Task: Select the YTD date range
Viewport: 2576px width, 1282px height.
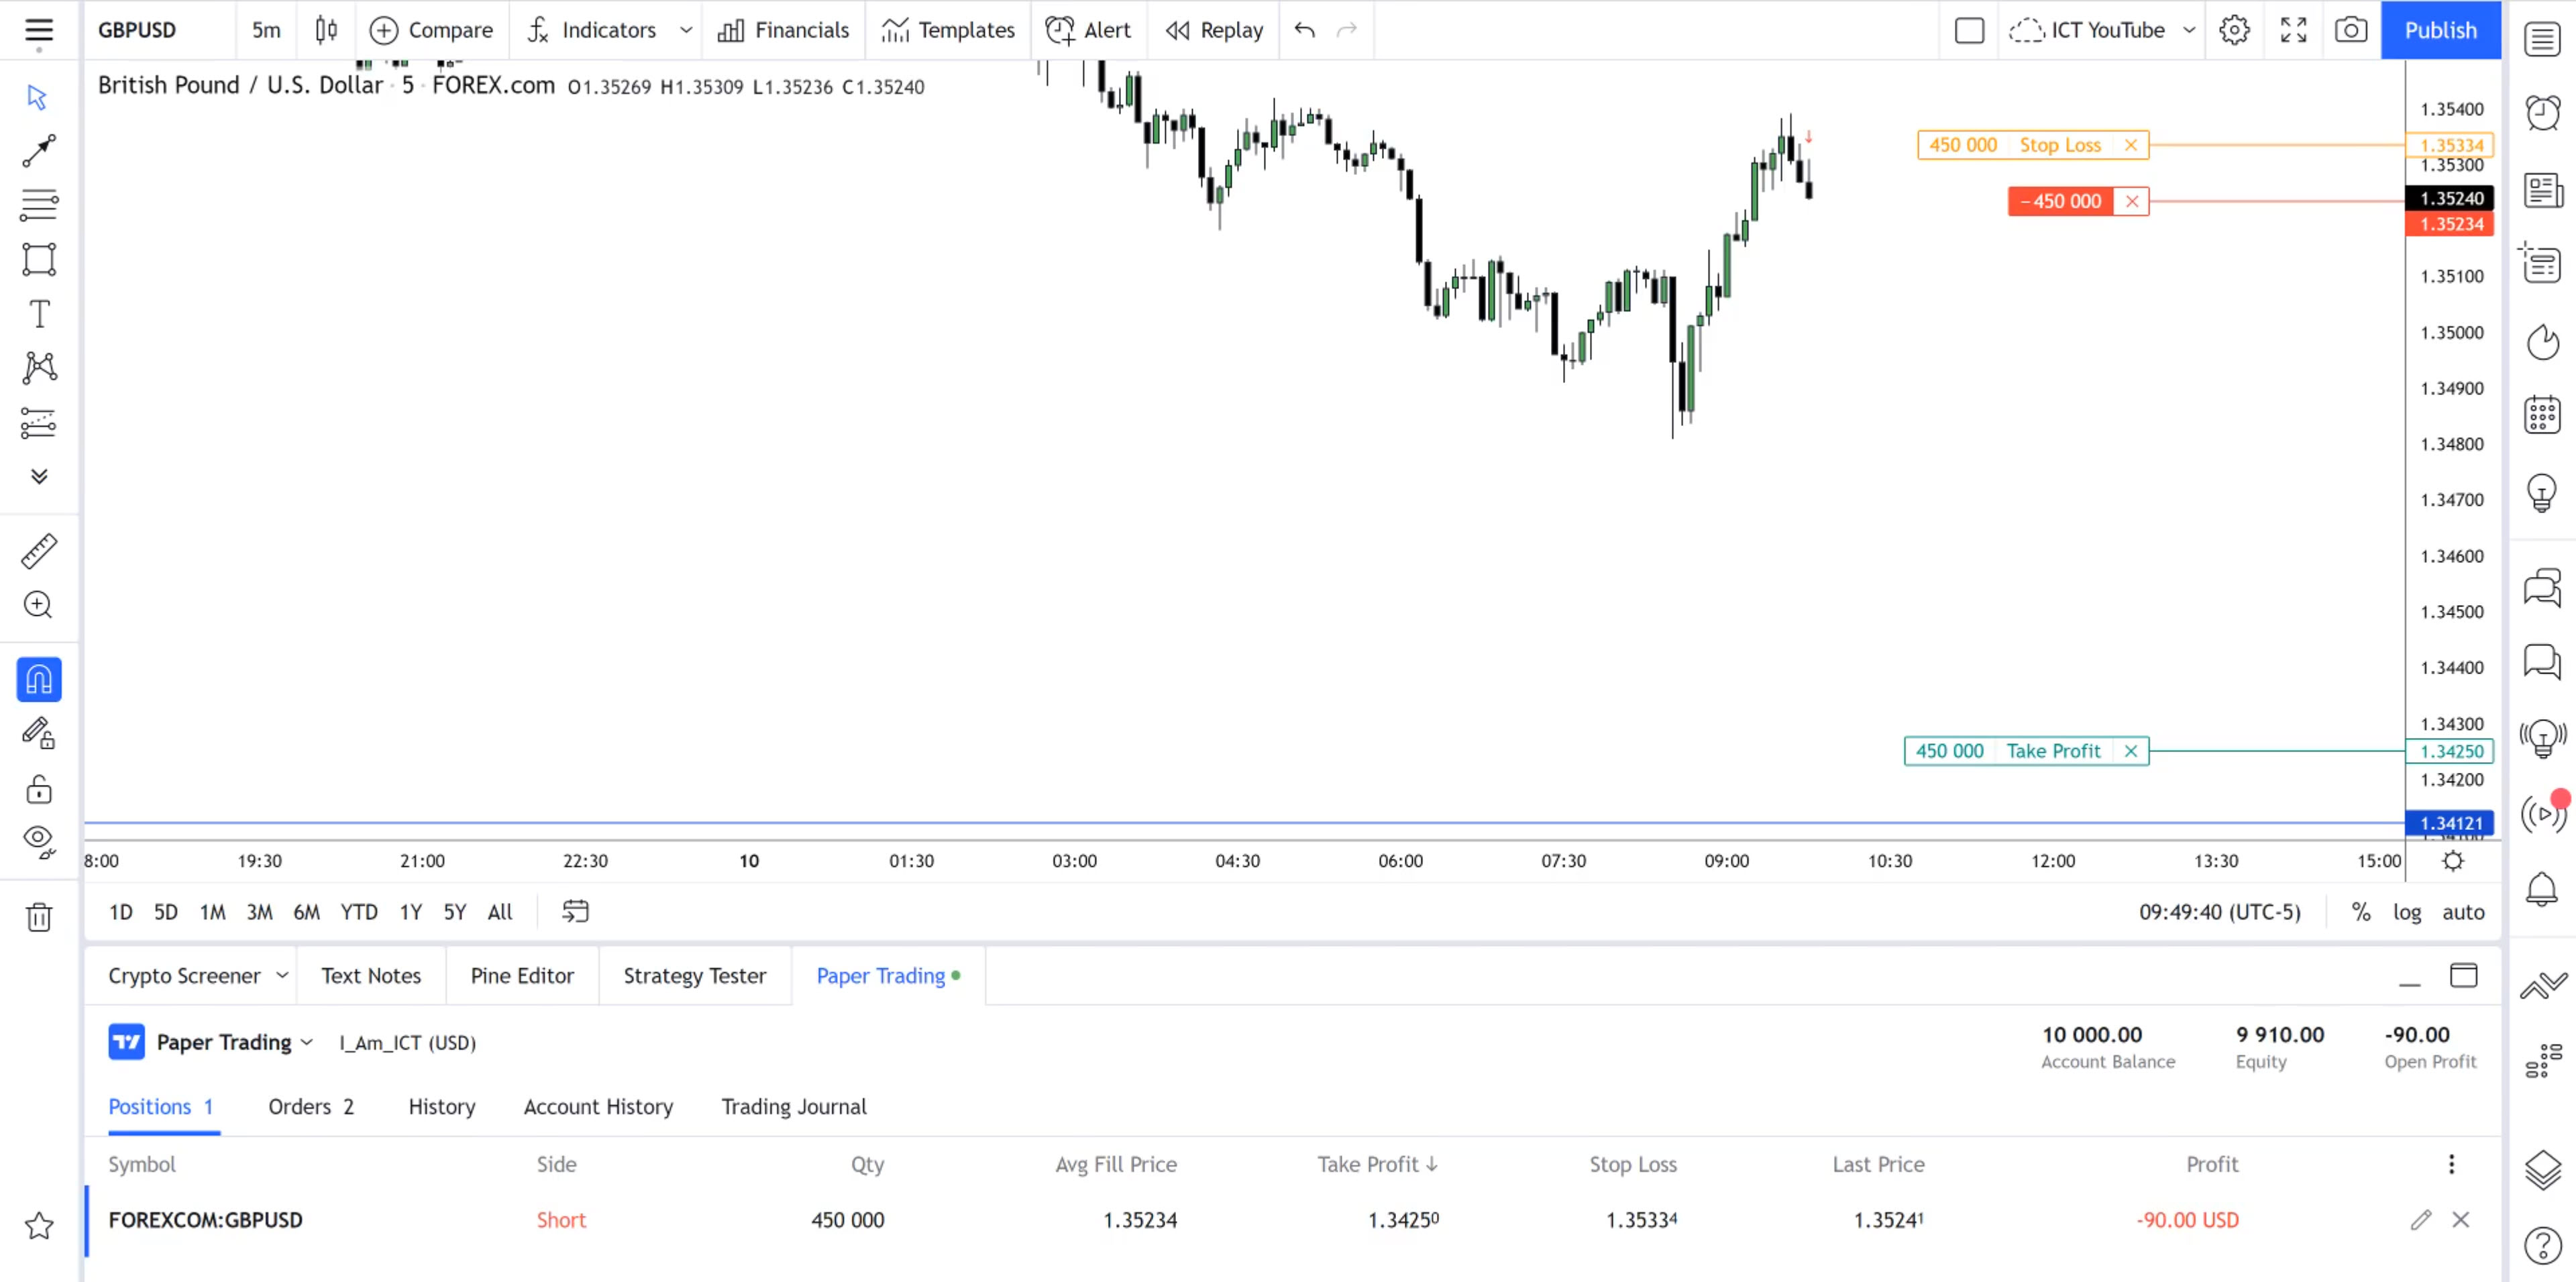Action: (359, 912)
